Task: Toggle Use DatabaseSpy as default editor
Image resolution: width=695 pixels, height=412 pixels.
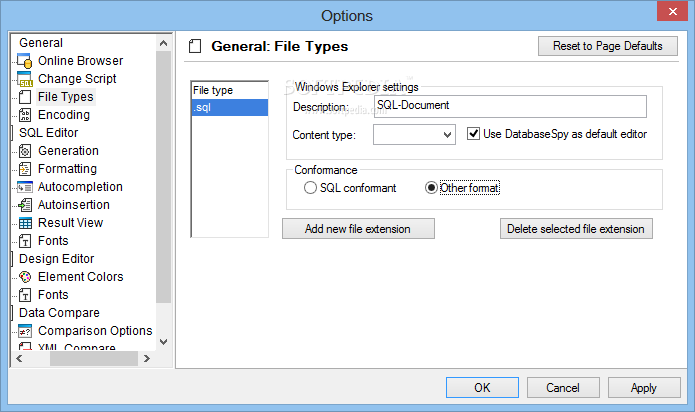Action: point(473,134)
